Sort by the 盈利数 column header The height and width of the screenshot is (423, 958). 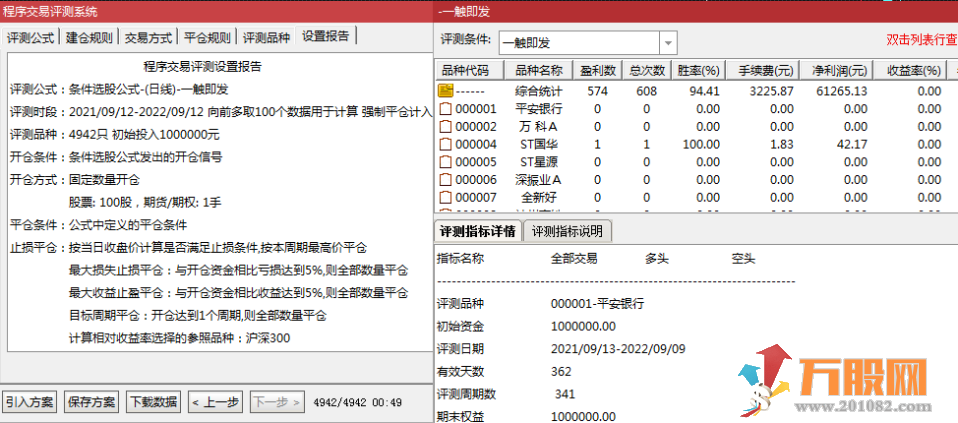(597, 70)
